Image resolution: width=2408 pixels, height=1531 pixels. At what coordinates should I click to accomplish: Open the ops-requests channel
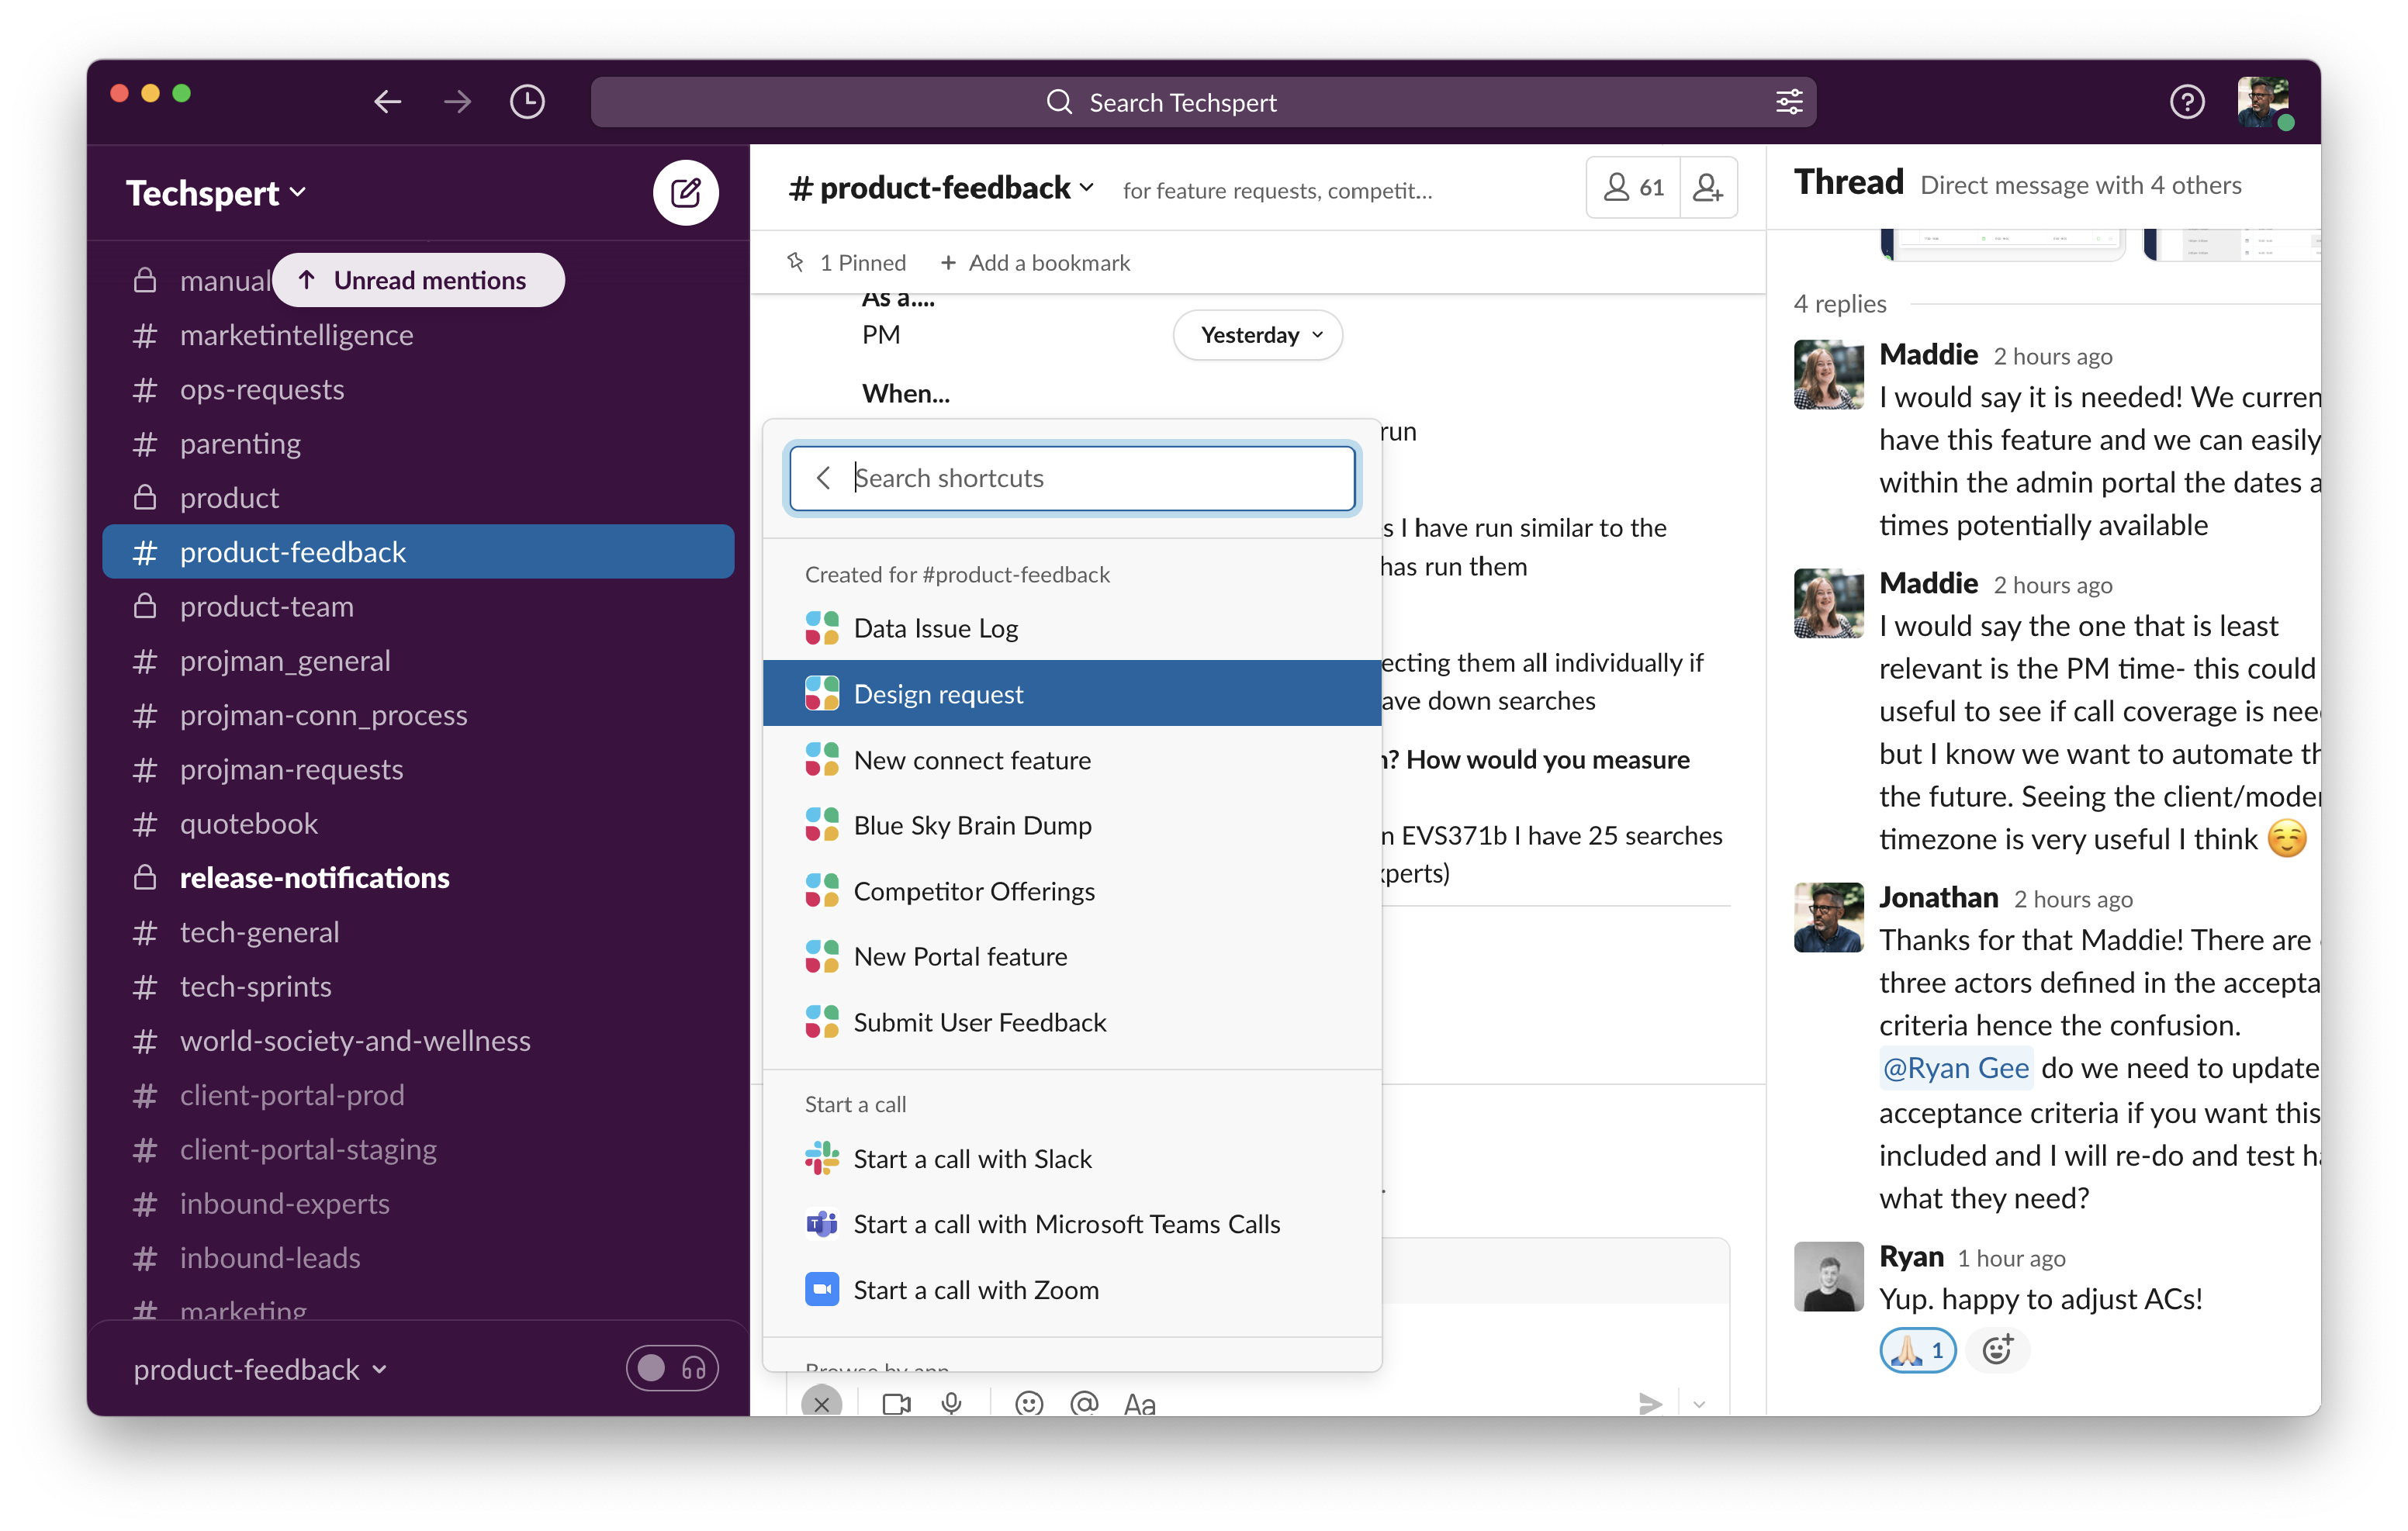tap(418, 389)
